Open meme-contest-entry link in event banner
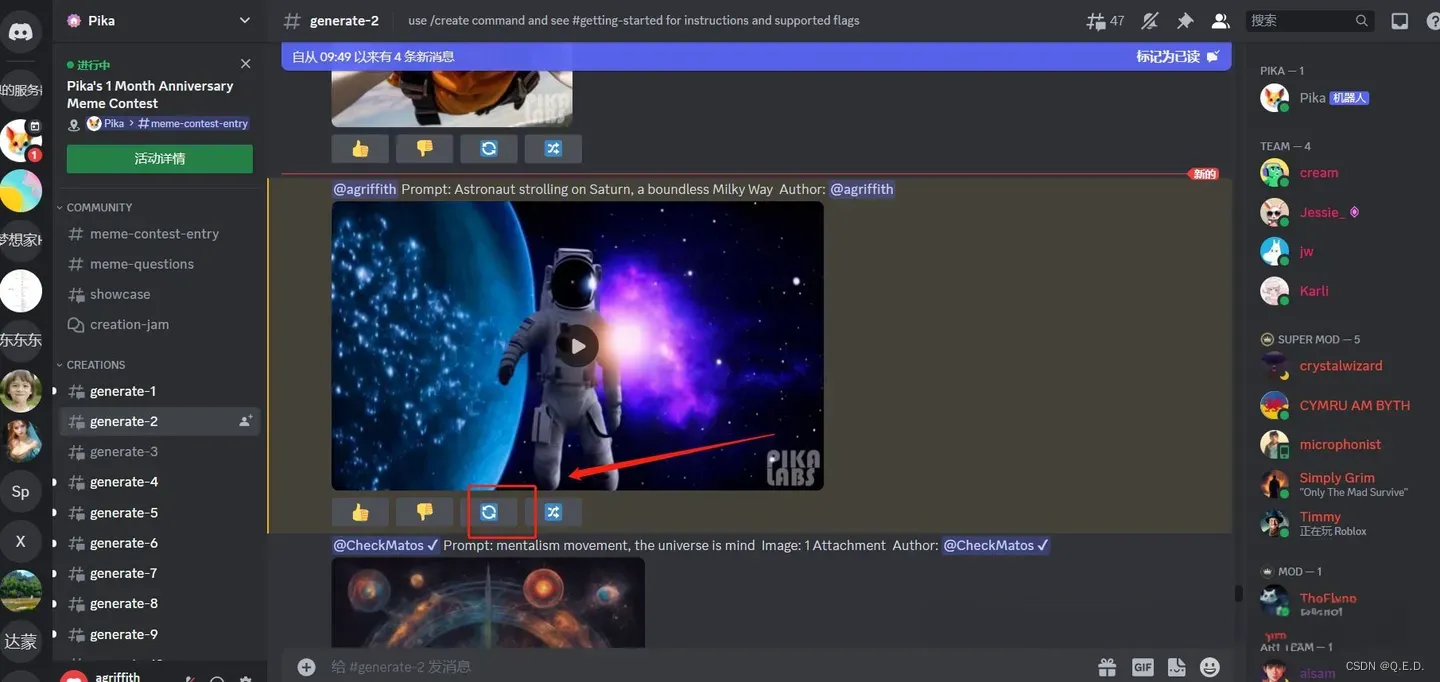1440x682 pixels. (x=192, y=124)
